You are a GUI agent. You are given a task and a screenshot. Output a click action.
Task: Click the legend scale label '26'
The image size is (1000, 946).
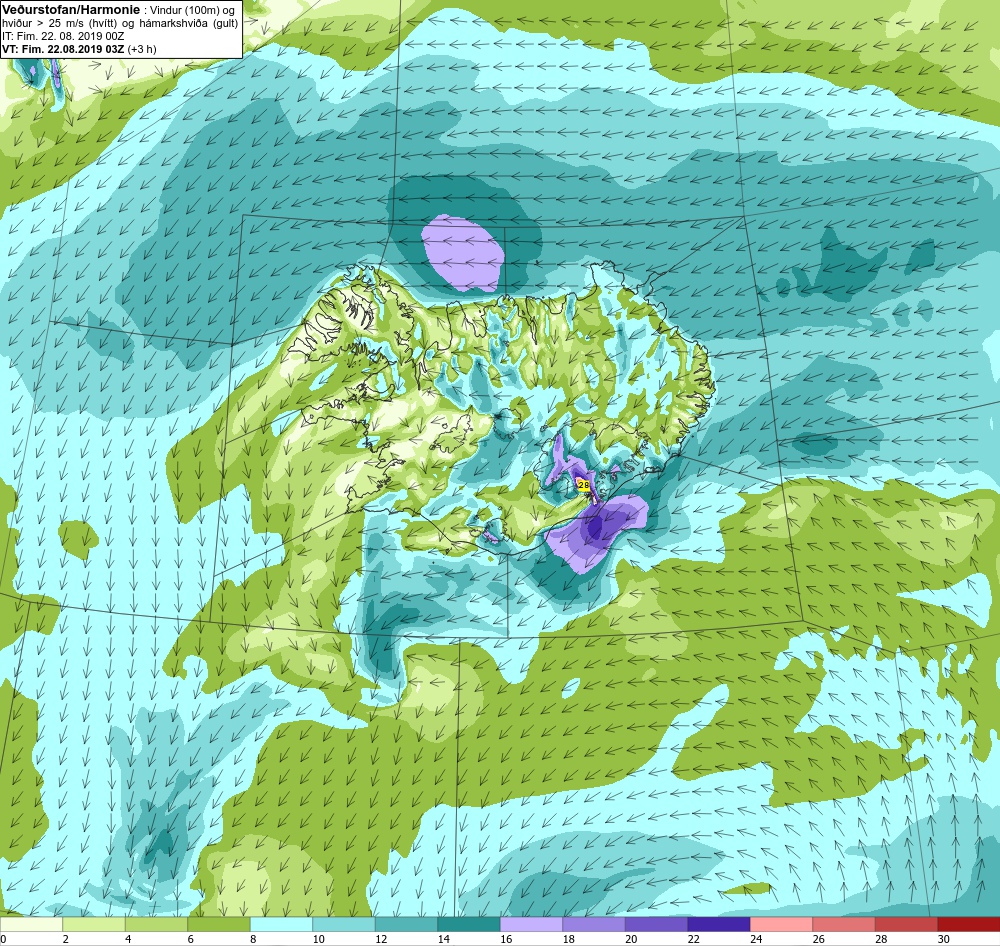click(x=819, y=938)
